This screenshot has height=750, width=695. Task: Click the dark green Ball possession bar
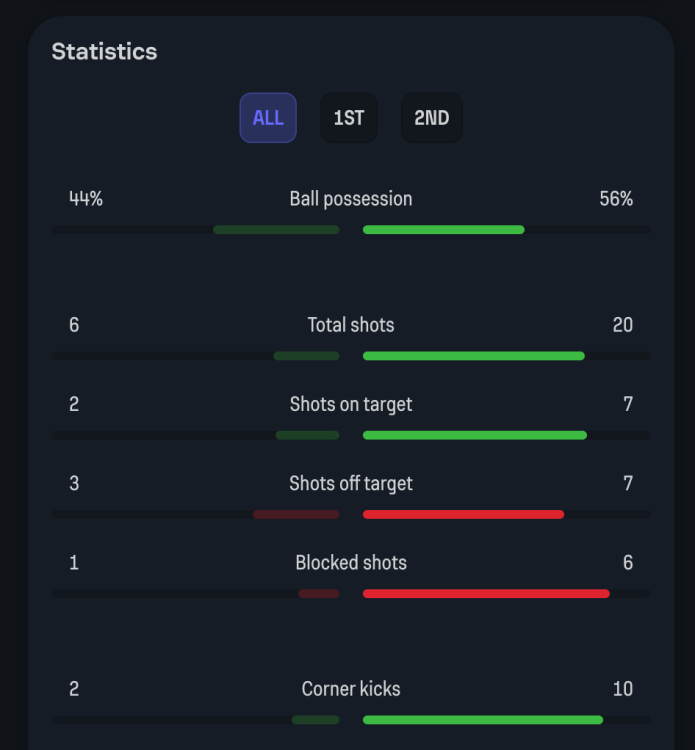point(276,230)
